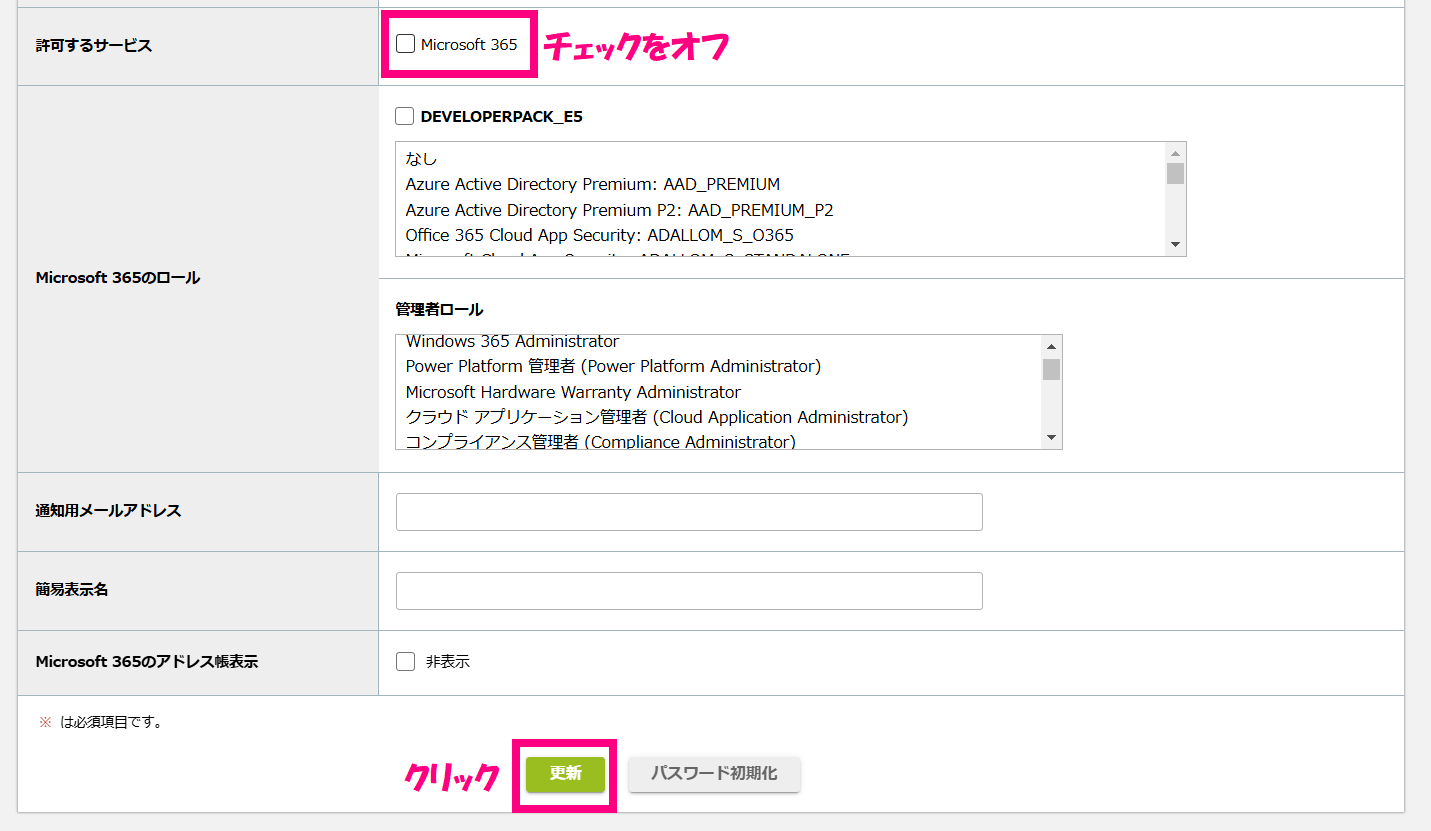Check the DEVELOPERPACK_E5 license checkbox
This screenshot has width=1431, height=831.
point(404,116)
